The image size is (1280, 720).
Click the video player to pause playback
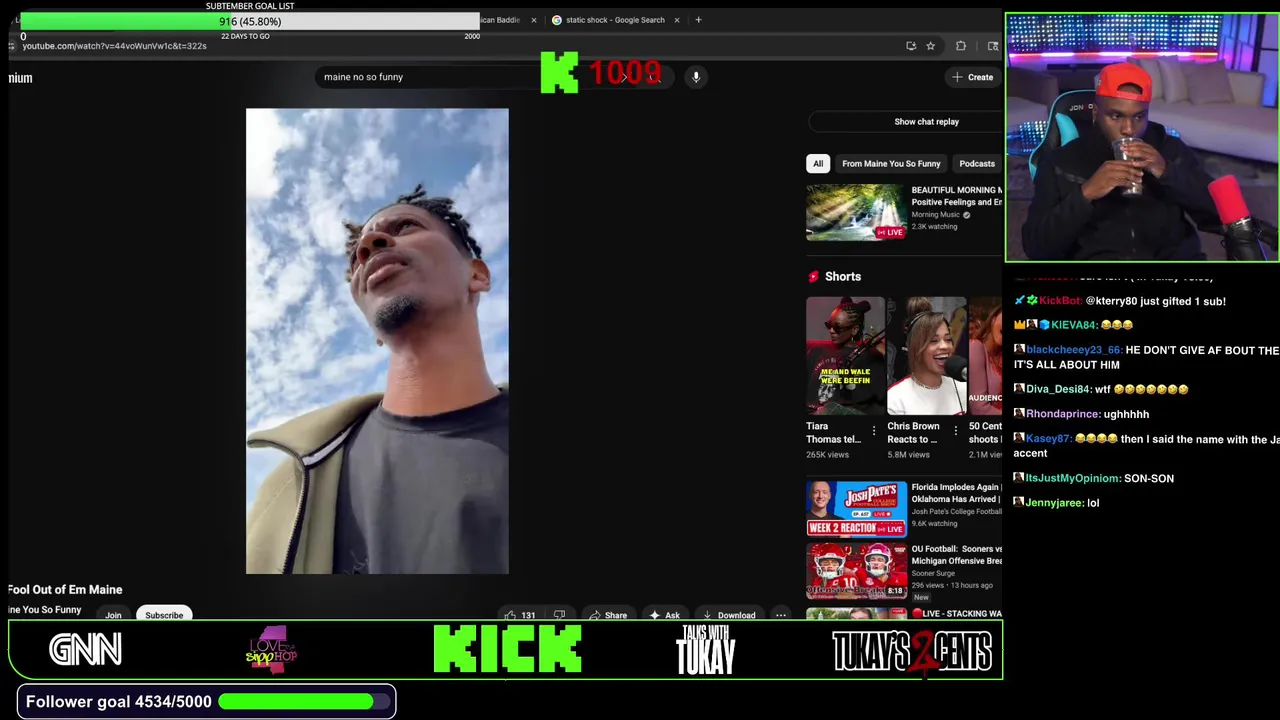point(377,341)
